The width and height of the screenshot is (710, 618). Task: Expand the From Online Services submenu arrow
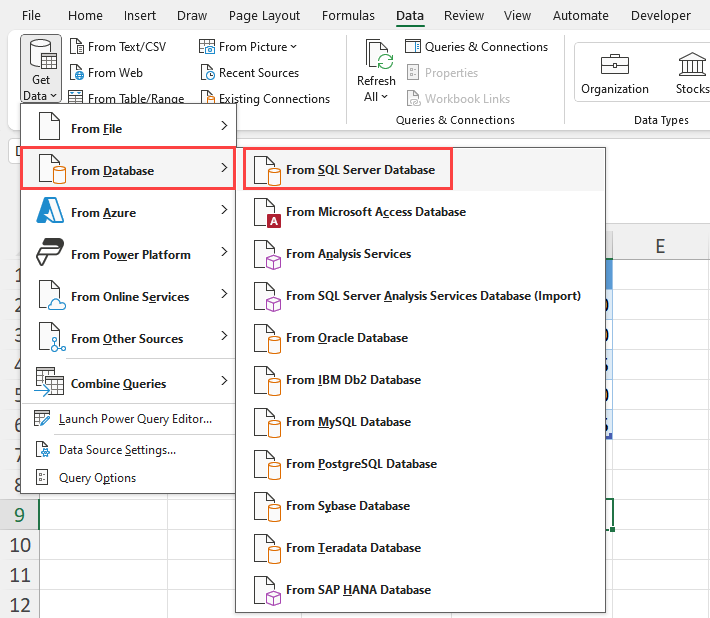[x=224, y=294]
